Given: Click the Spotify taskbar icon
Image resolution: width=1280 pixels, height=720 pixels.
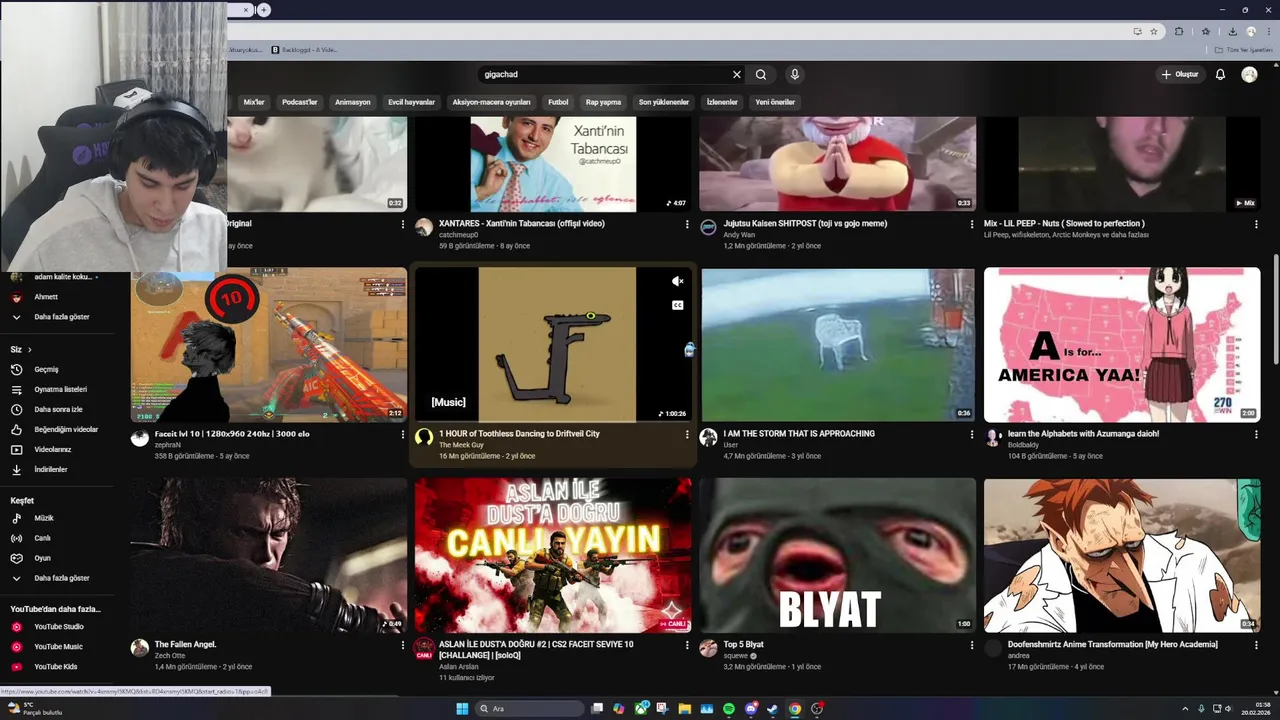Looking at the screenshot, I should click(728, 709).
